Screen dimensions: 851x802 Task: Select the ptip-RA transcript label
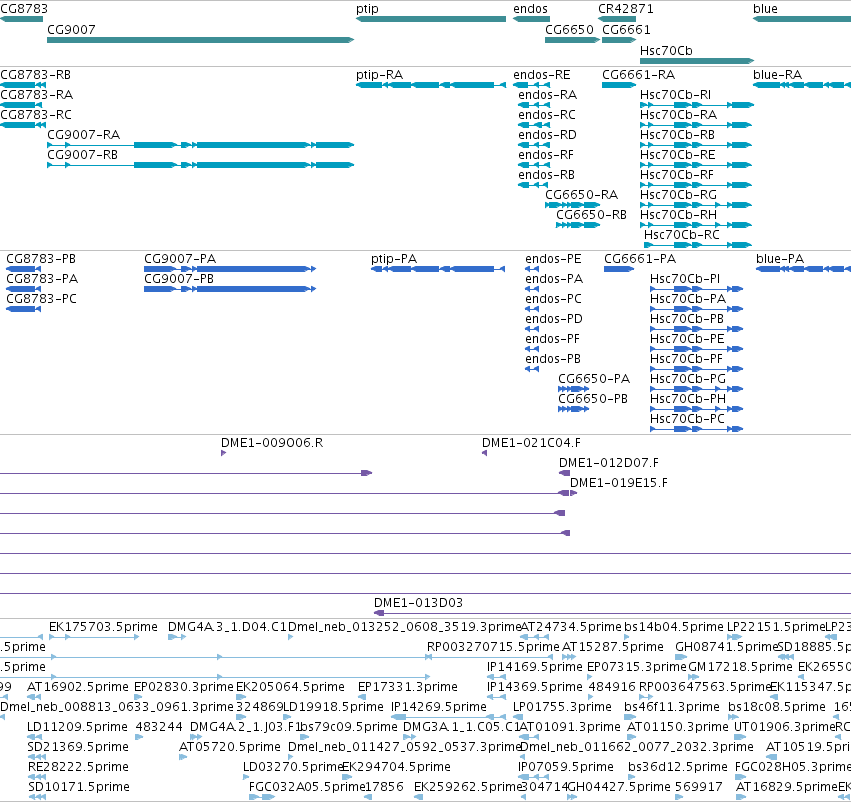pos(379,74)
